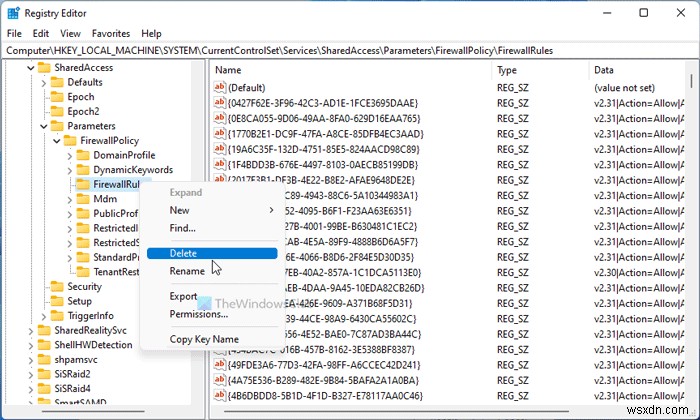Select the {1F4BDD3B-676E-4497-8103-0AECB85199DB} value
Screen dimensions: 700x420
[322, 165]
